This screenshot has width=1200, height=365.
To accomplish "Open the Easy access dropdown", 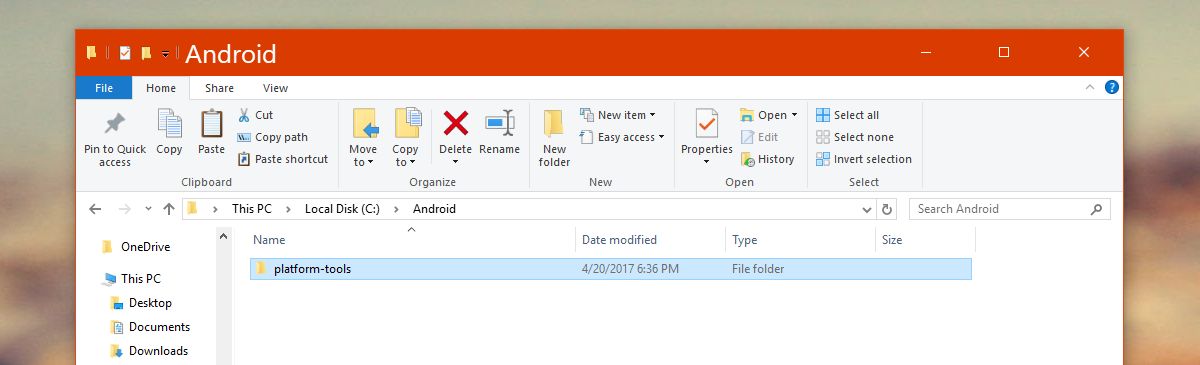I will (x=622, y=137).
